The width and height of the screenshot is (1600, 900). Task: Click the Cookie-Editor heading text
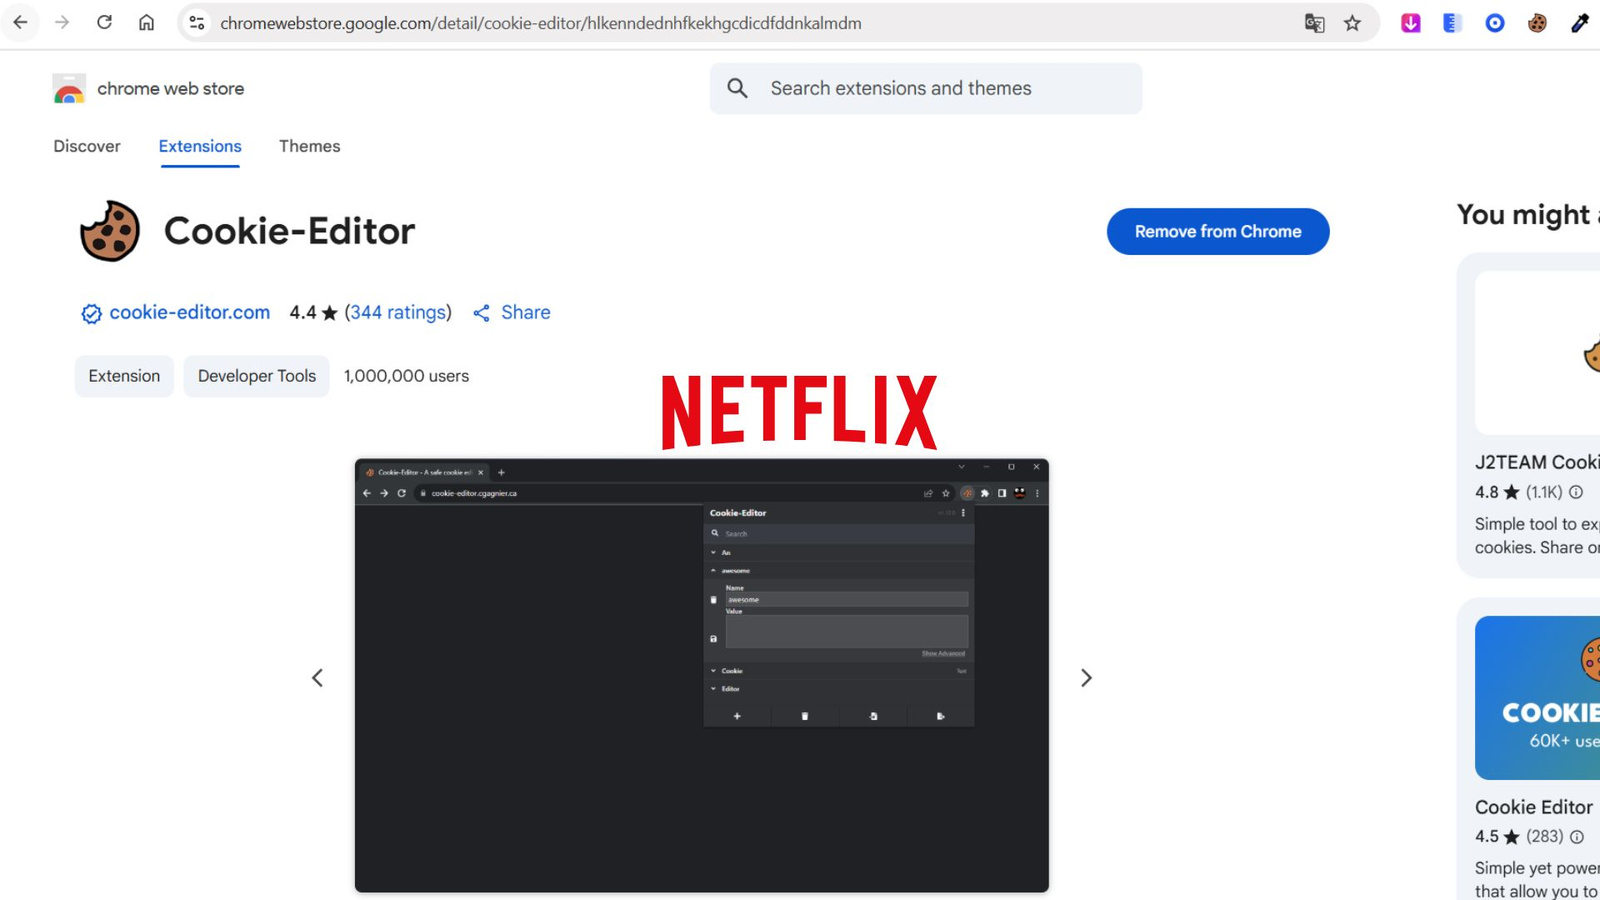[289, 231]
